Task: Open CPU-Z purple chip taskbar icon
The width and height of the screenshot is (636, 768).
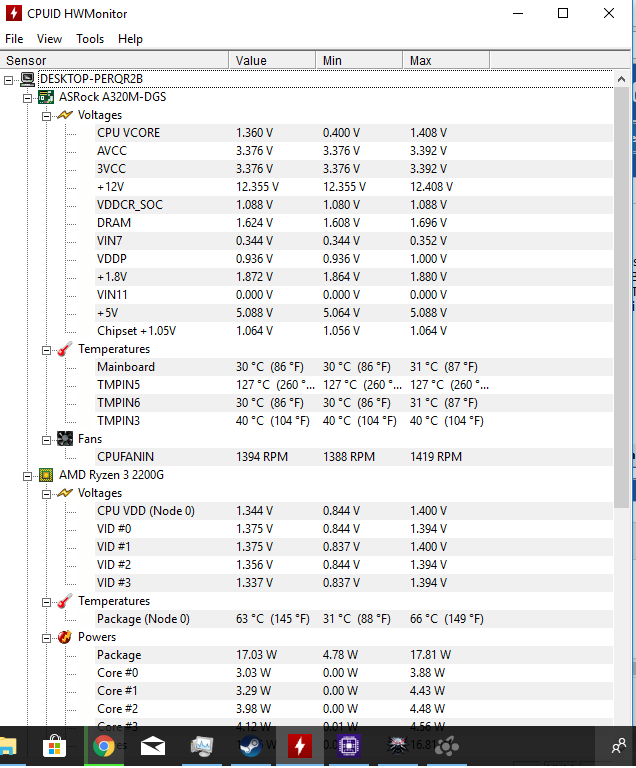Action: (349, 746)
